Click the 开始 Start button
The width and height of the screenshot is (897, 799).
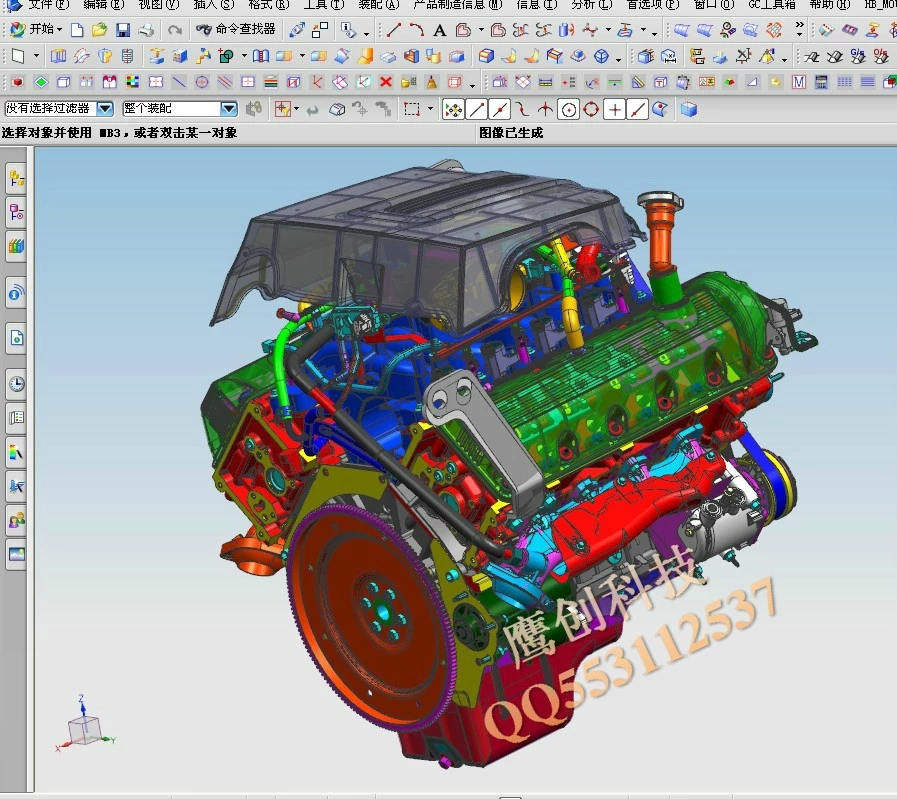(x=34, y=30)
